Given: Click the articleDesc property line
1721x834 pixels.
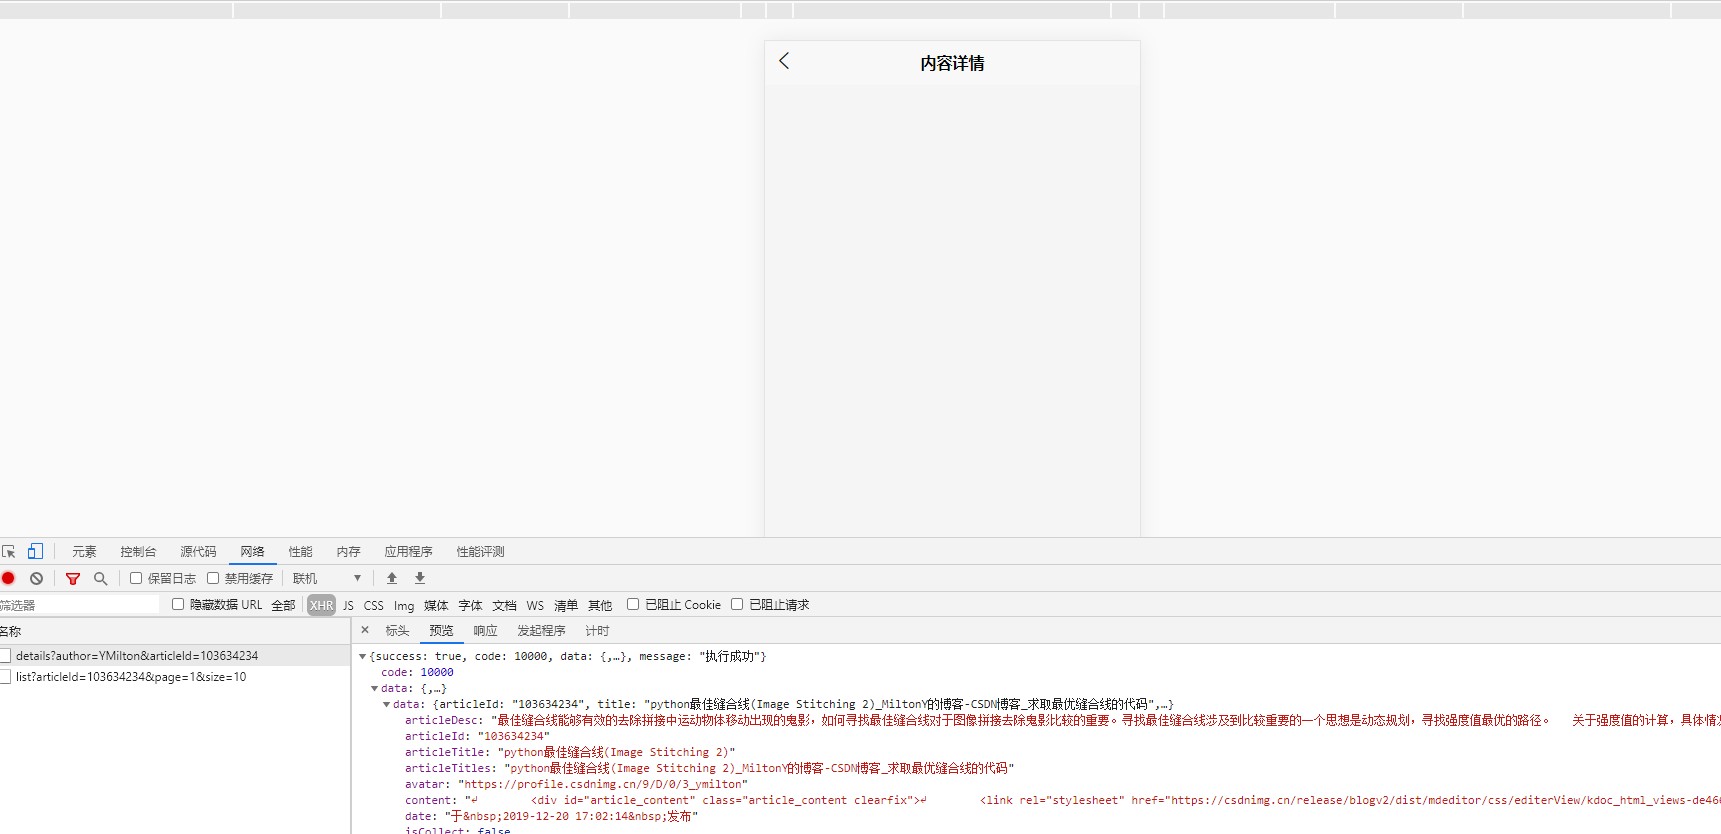Looking at the screenshot, I should pyautogui.click(x=1062, y=720).
